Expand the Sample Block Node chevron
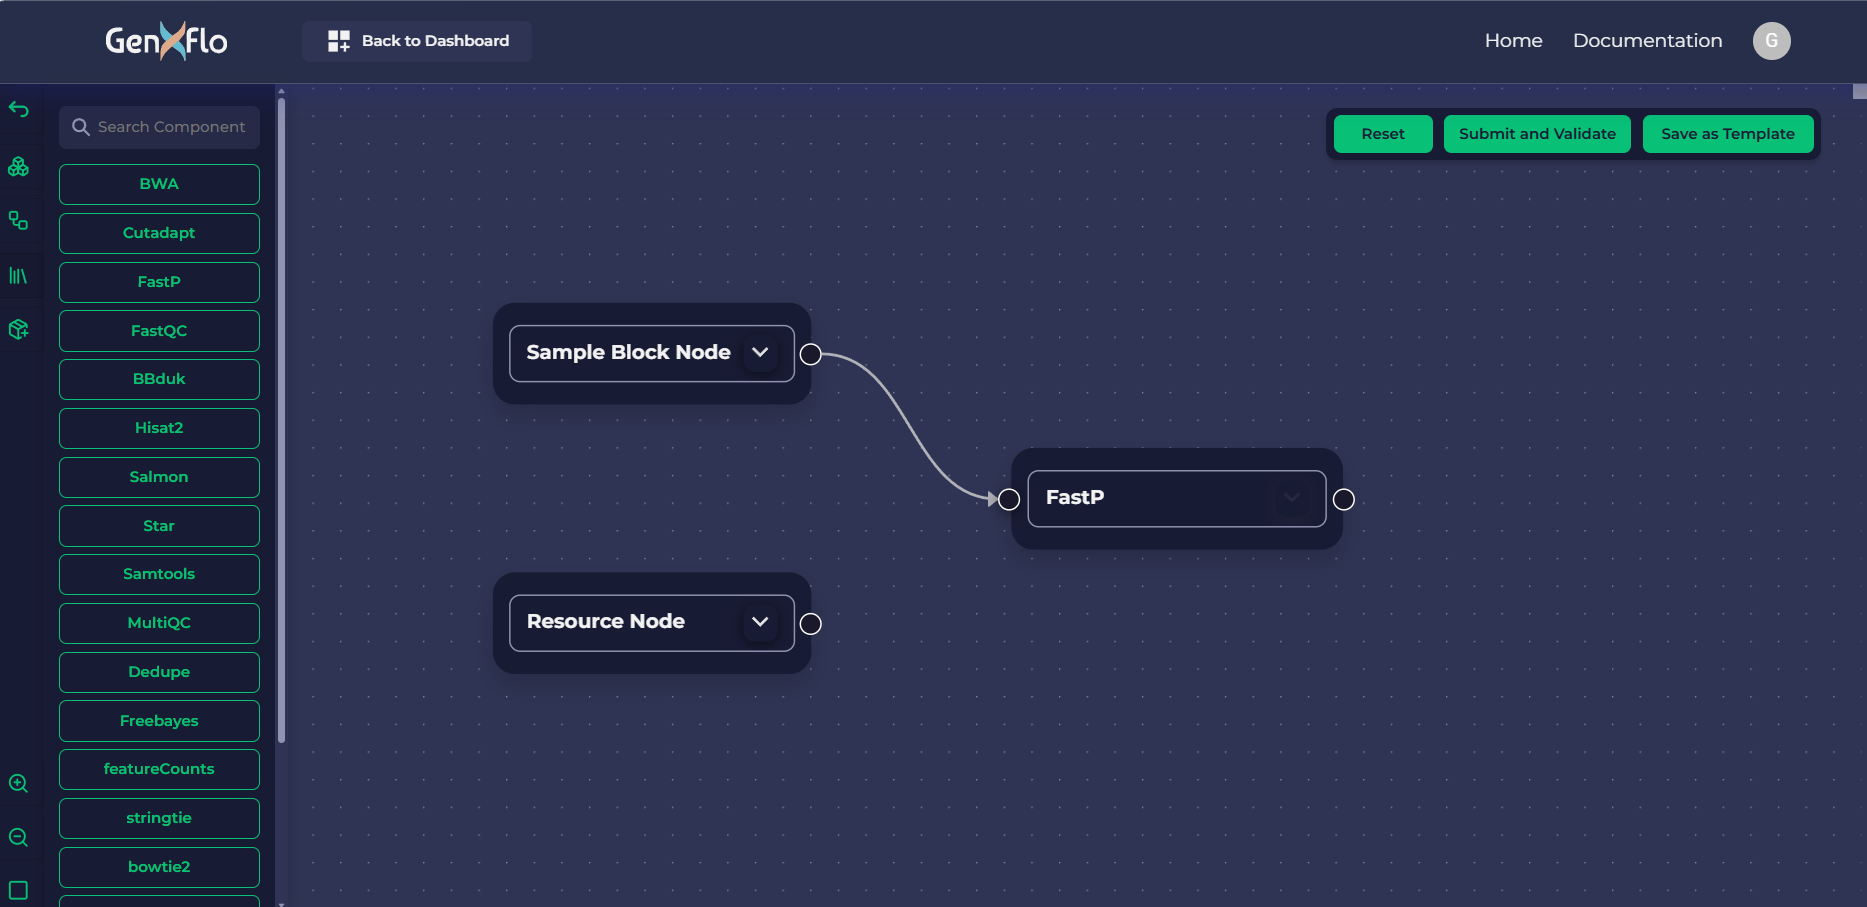 point(760,352)
